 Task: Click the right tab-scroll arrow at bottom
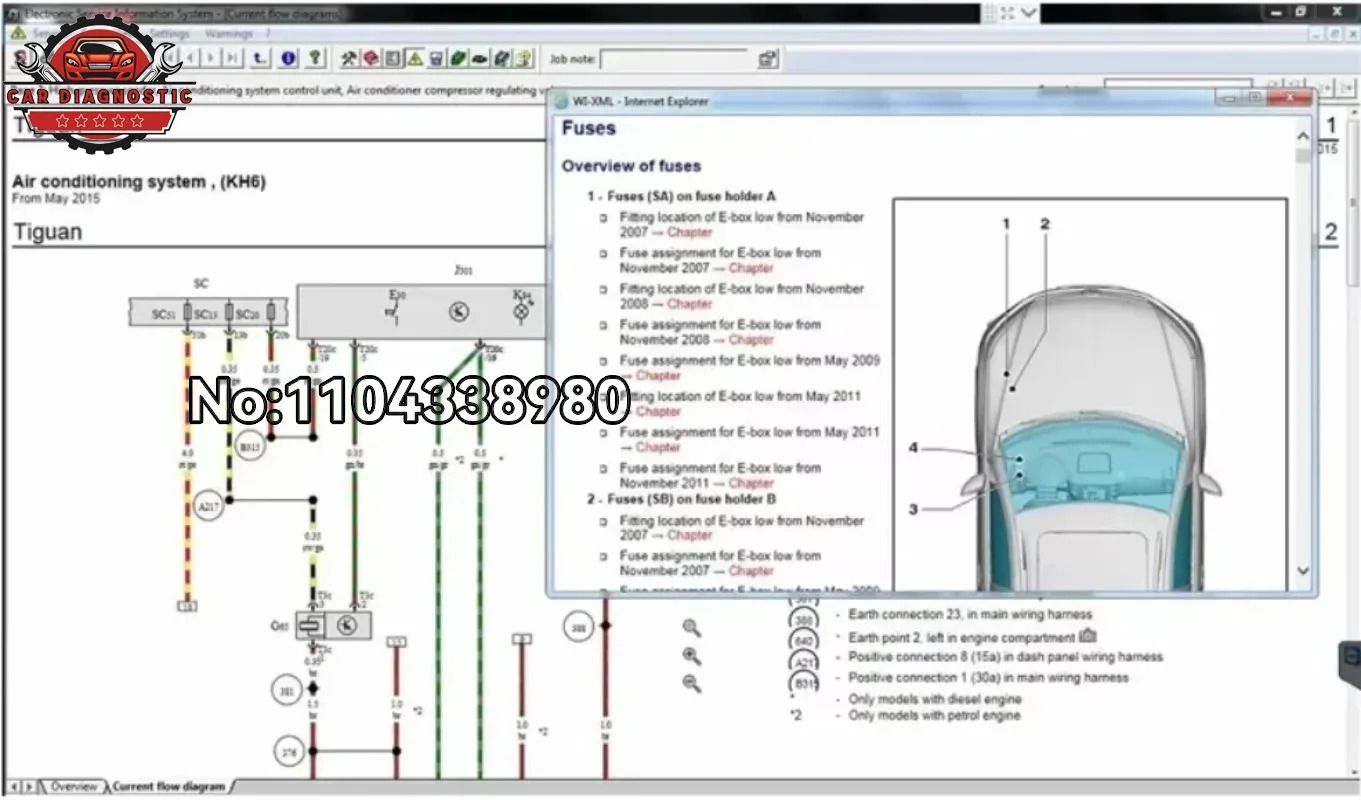(28, 787)
